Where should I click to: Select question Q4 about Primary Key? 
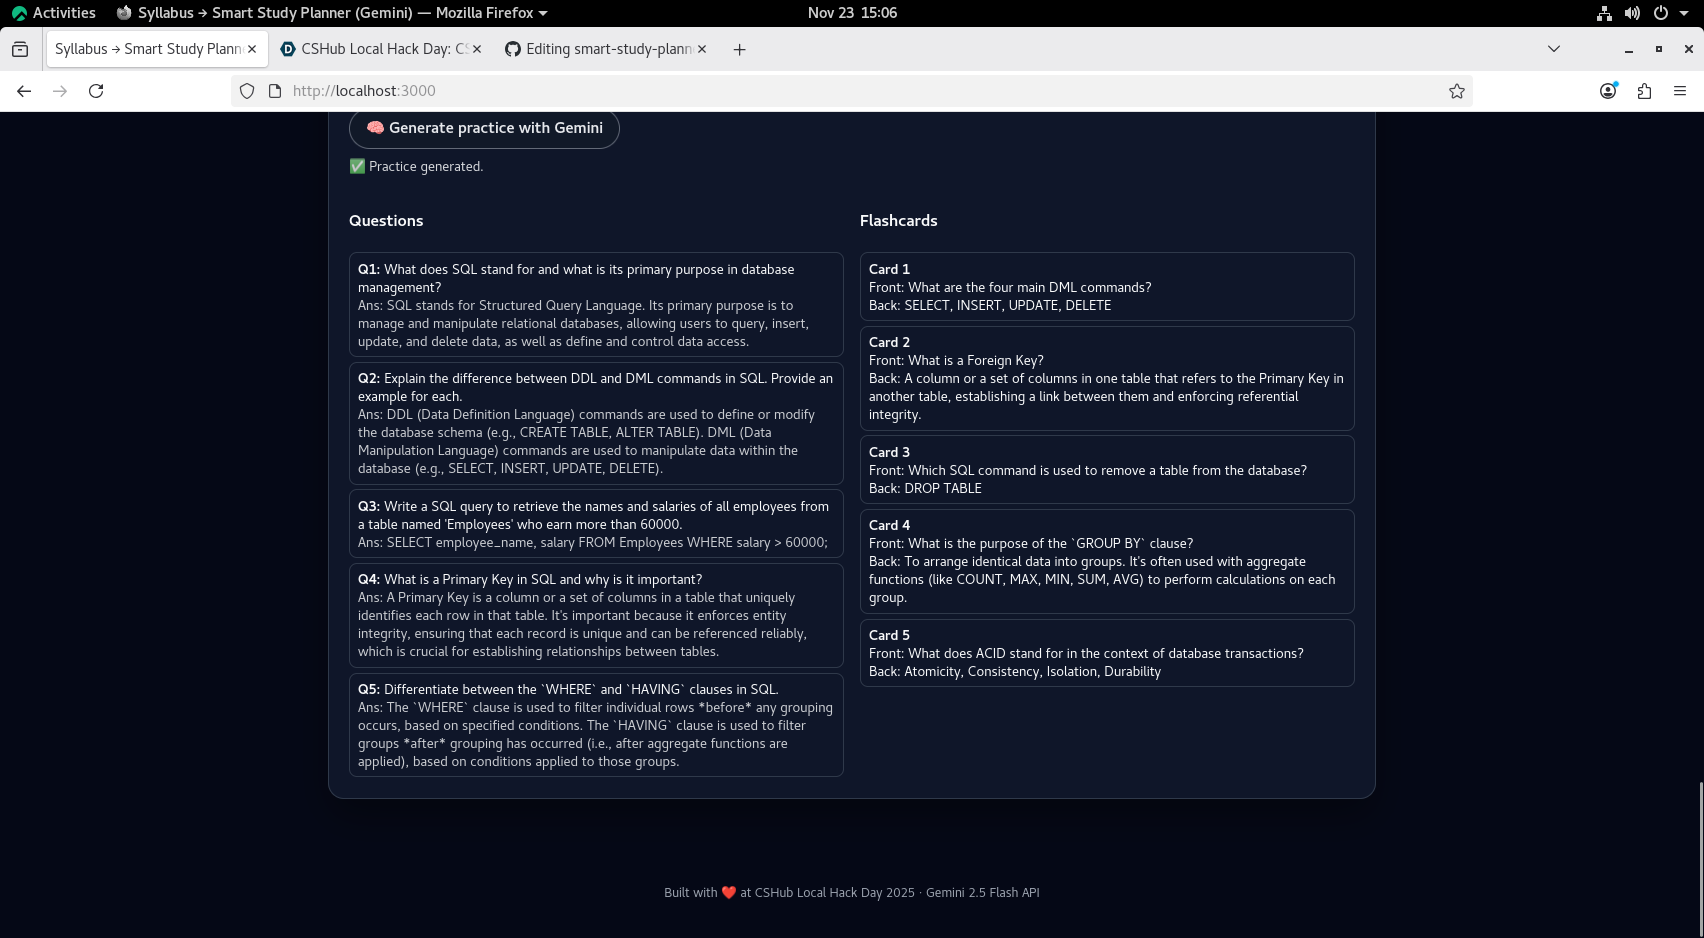coord(596,615)
